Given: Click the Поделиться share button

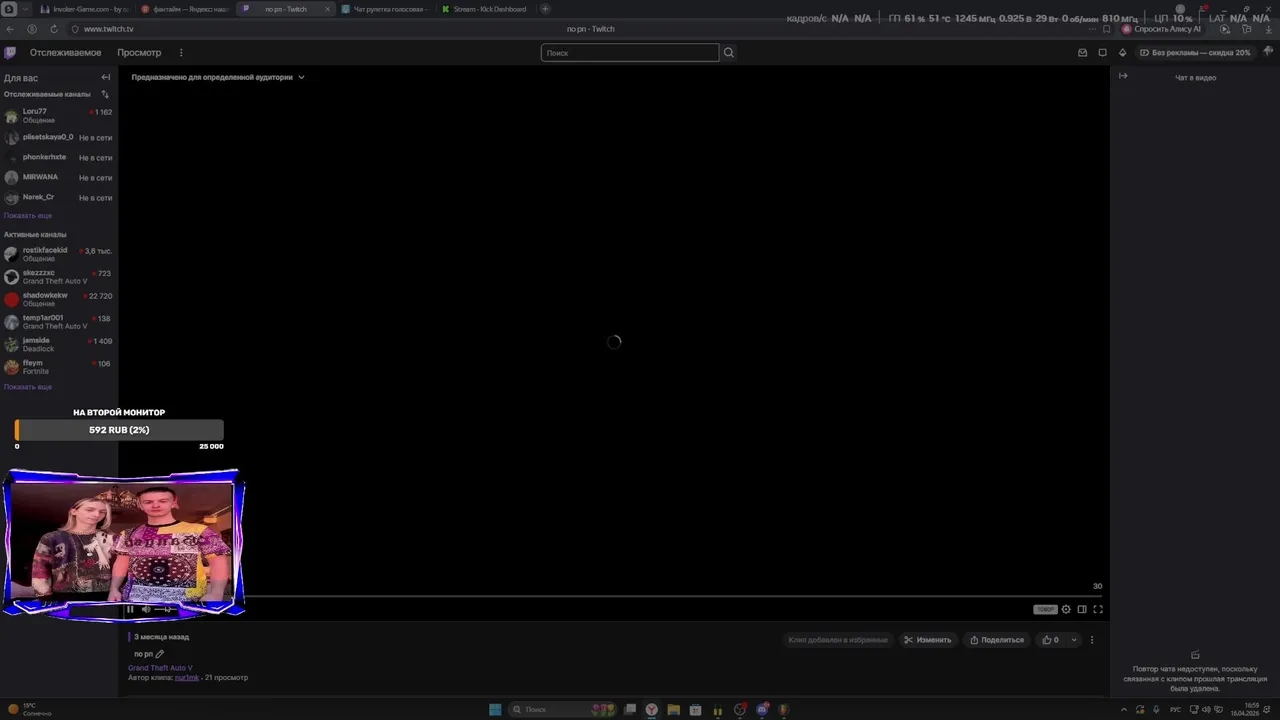Looking at the screenshot, I should (997, 640).
